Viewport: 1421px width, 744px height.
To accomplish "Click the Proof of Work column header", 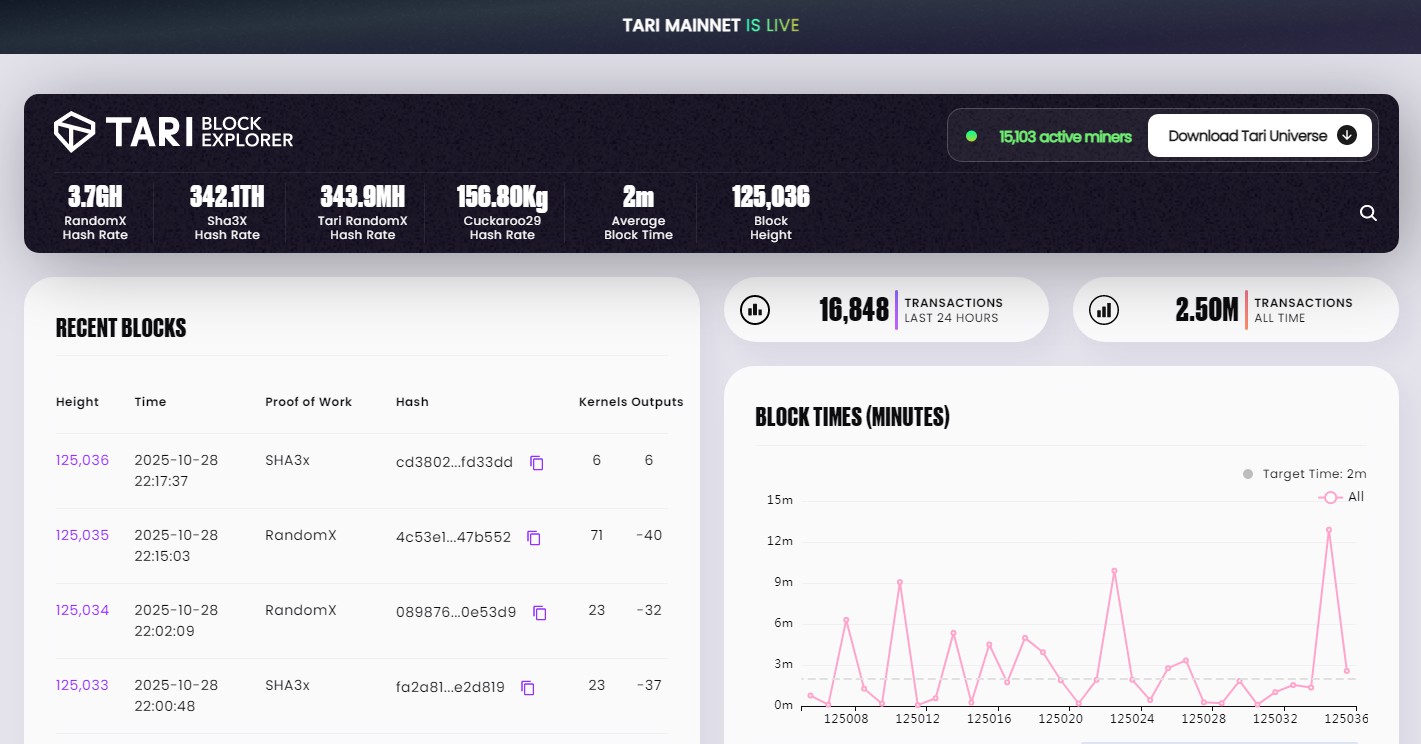I will click(x=308, y=402).
